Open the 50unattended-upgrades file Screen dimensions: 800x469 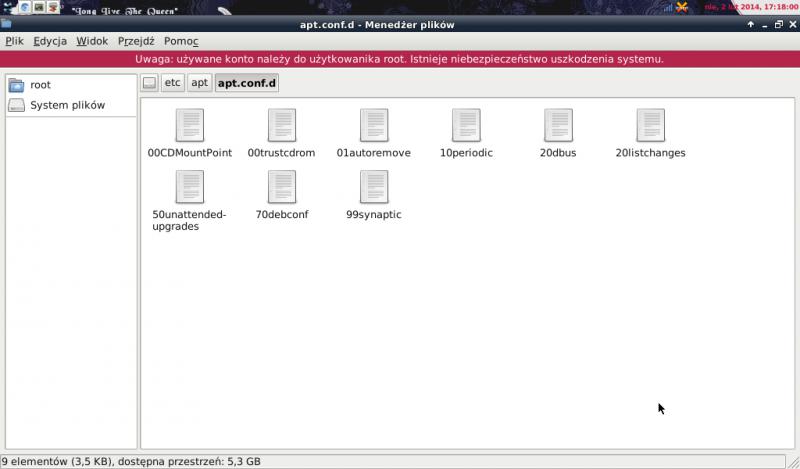click(189, 187)
